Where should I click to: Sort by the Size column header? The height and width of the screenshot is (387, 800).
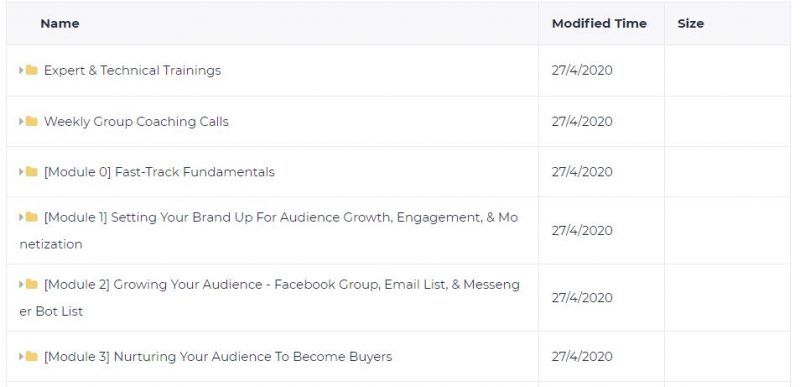[690, 23]
